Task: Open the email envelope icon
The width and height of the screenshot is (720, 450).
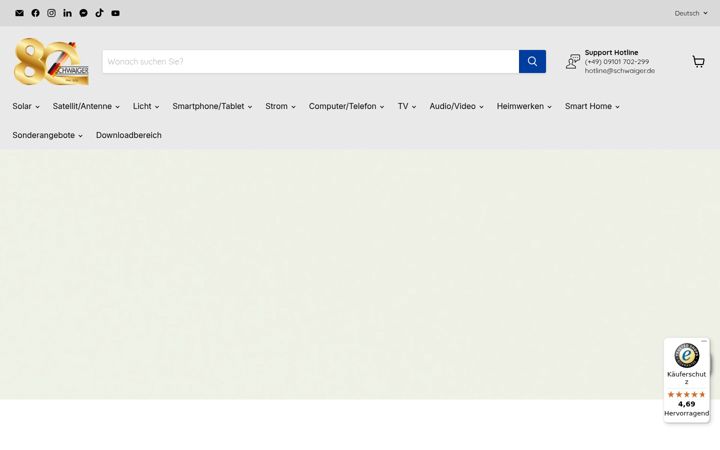Action: (19, 13)
